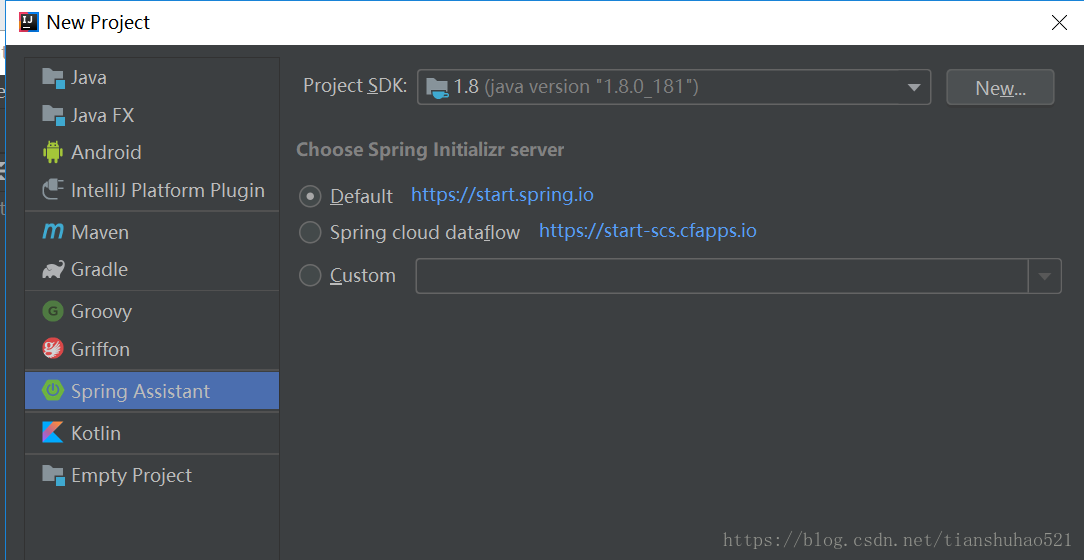Open the Project SDK dropdown
Screen dimensions: 1084x560
click(x=674, y=87)
